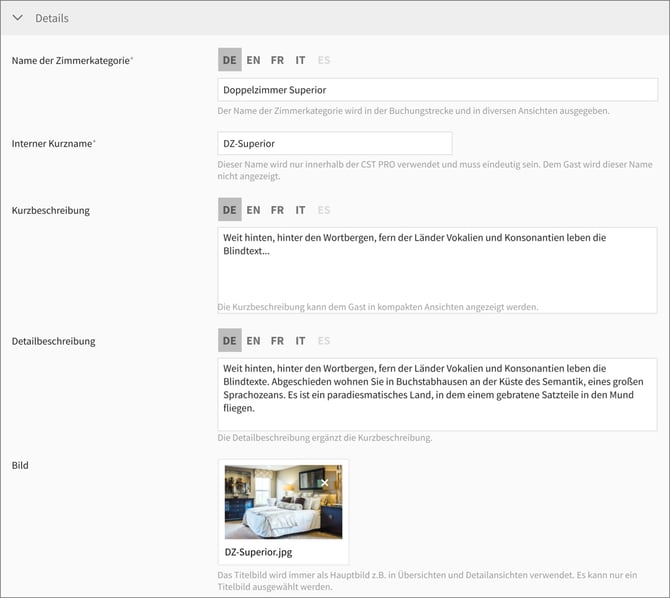The image size is (670, 598).
Task: Switch Kurzbeschreibung to EN language
Action: coord(254,210)
